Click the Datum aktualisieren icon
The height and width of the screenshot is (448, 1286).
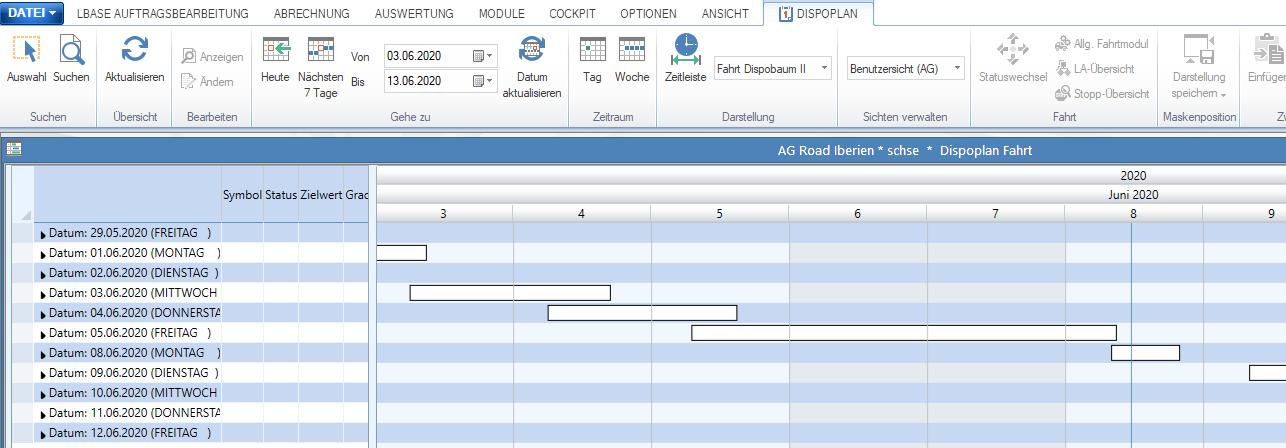[532, 50]
